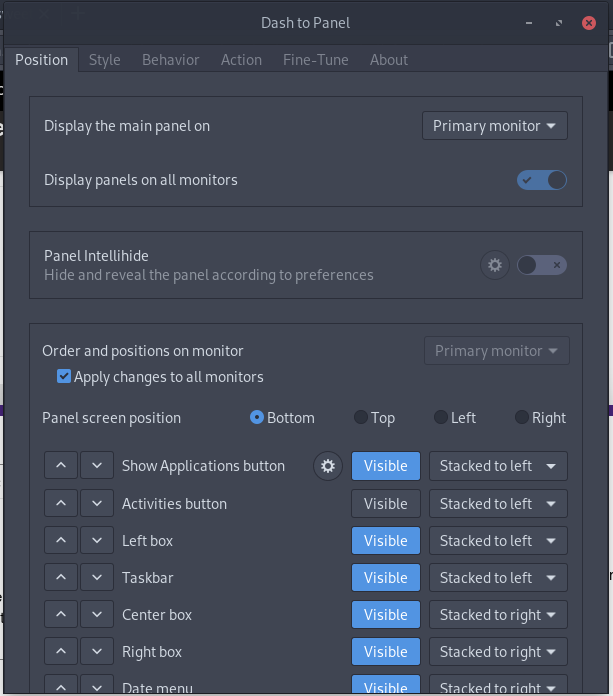Toggle Visible for Center box
613x696 pixels.
386,615
